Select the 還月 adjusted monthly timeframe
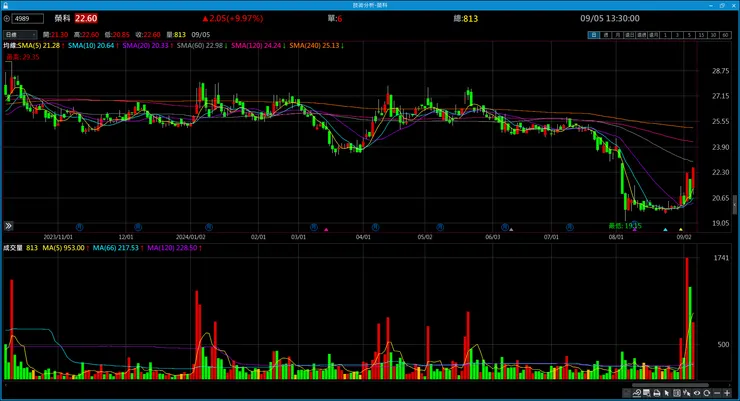Screen dimensions: 740x401 coord(653,35)
